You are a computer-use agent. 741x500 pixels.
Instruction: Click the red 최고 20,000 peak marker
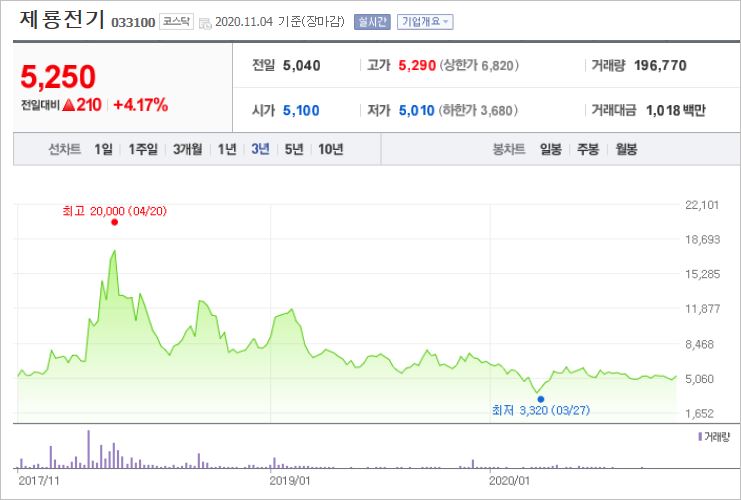point(114,222)
